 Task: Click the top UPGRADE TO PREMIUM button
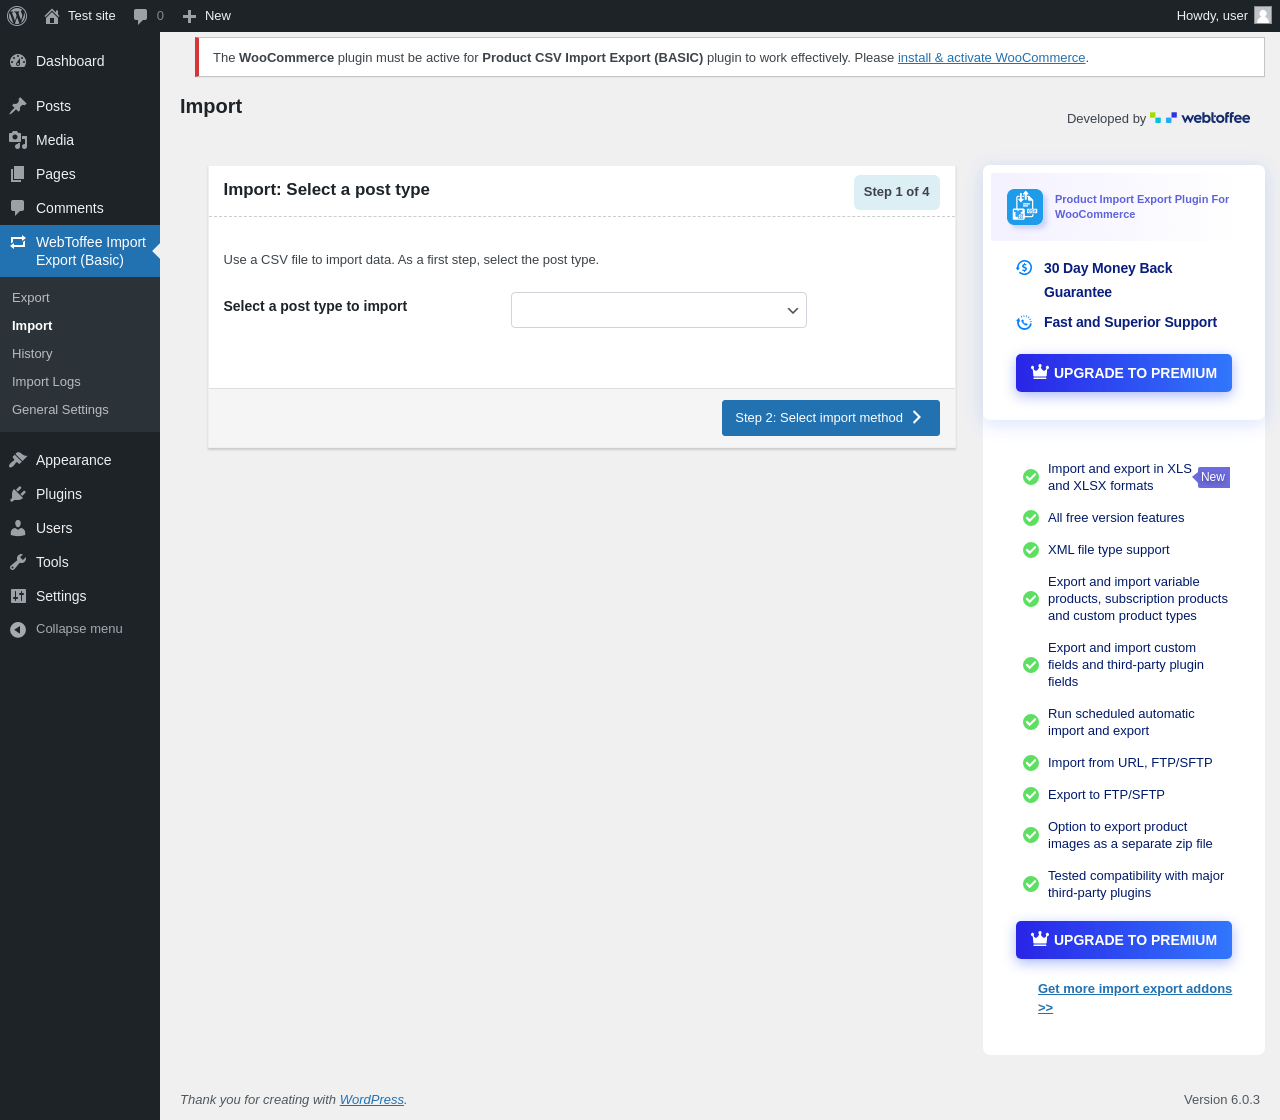click(1124, 373)
